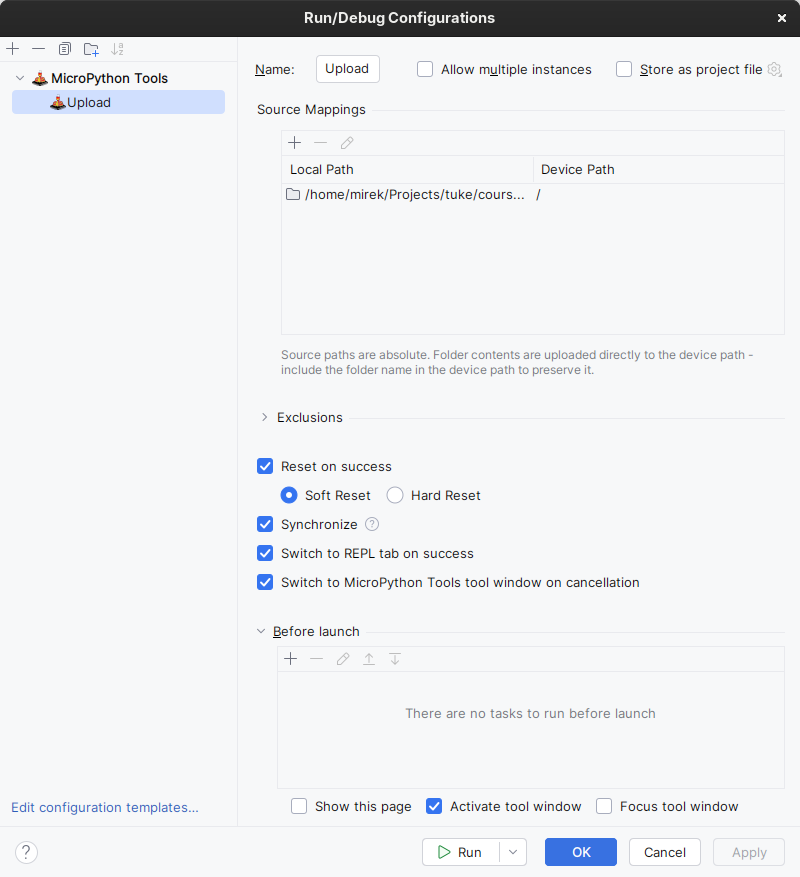
Task: Remove the selected run configuration
Action: (x=39, y=49)
